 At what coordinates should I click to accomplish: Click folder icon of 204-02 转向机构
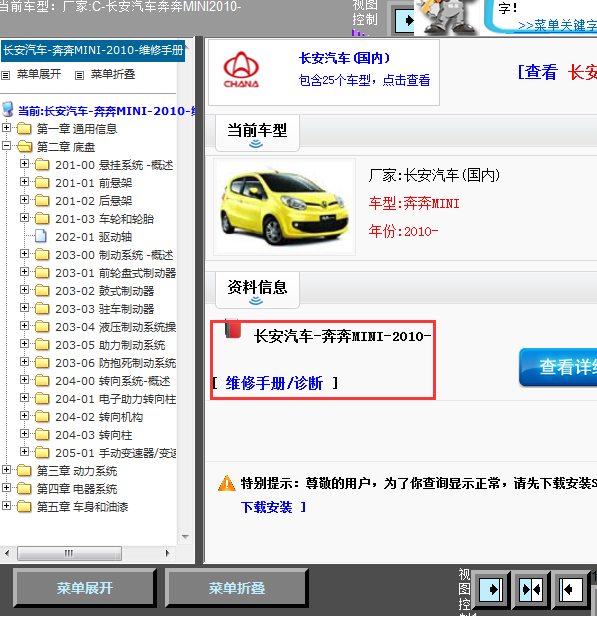pos(42,416)
